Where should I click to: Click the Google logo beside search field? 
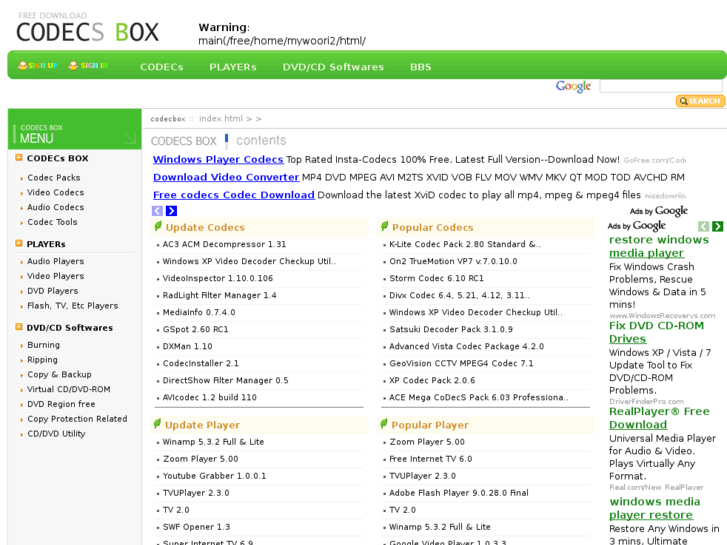pyautogui.click(x=574, y=86)
